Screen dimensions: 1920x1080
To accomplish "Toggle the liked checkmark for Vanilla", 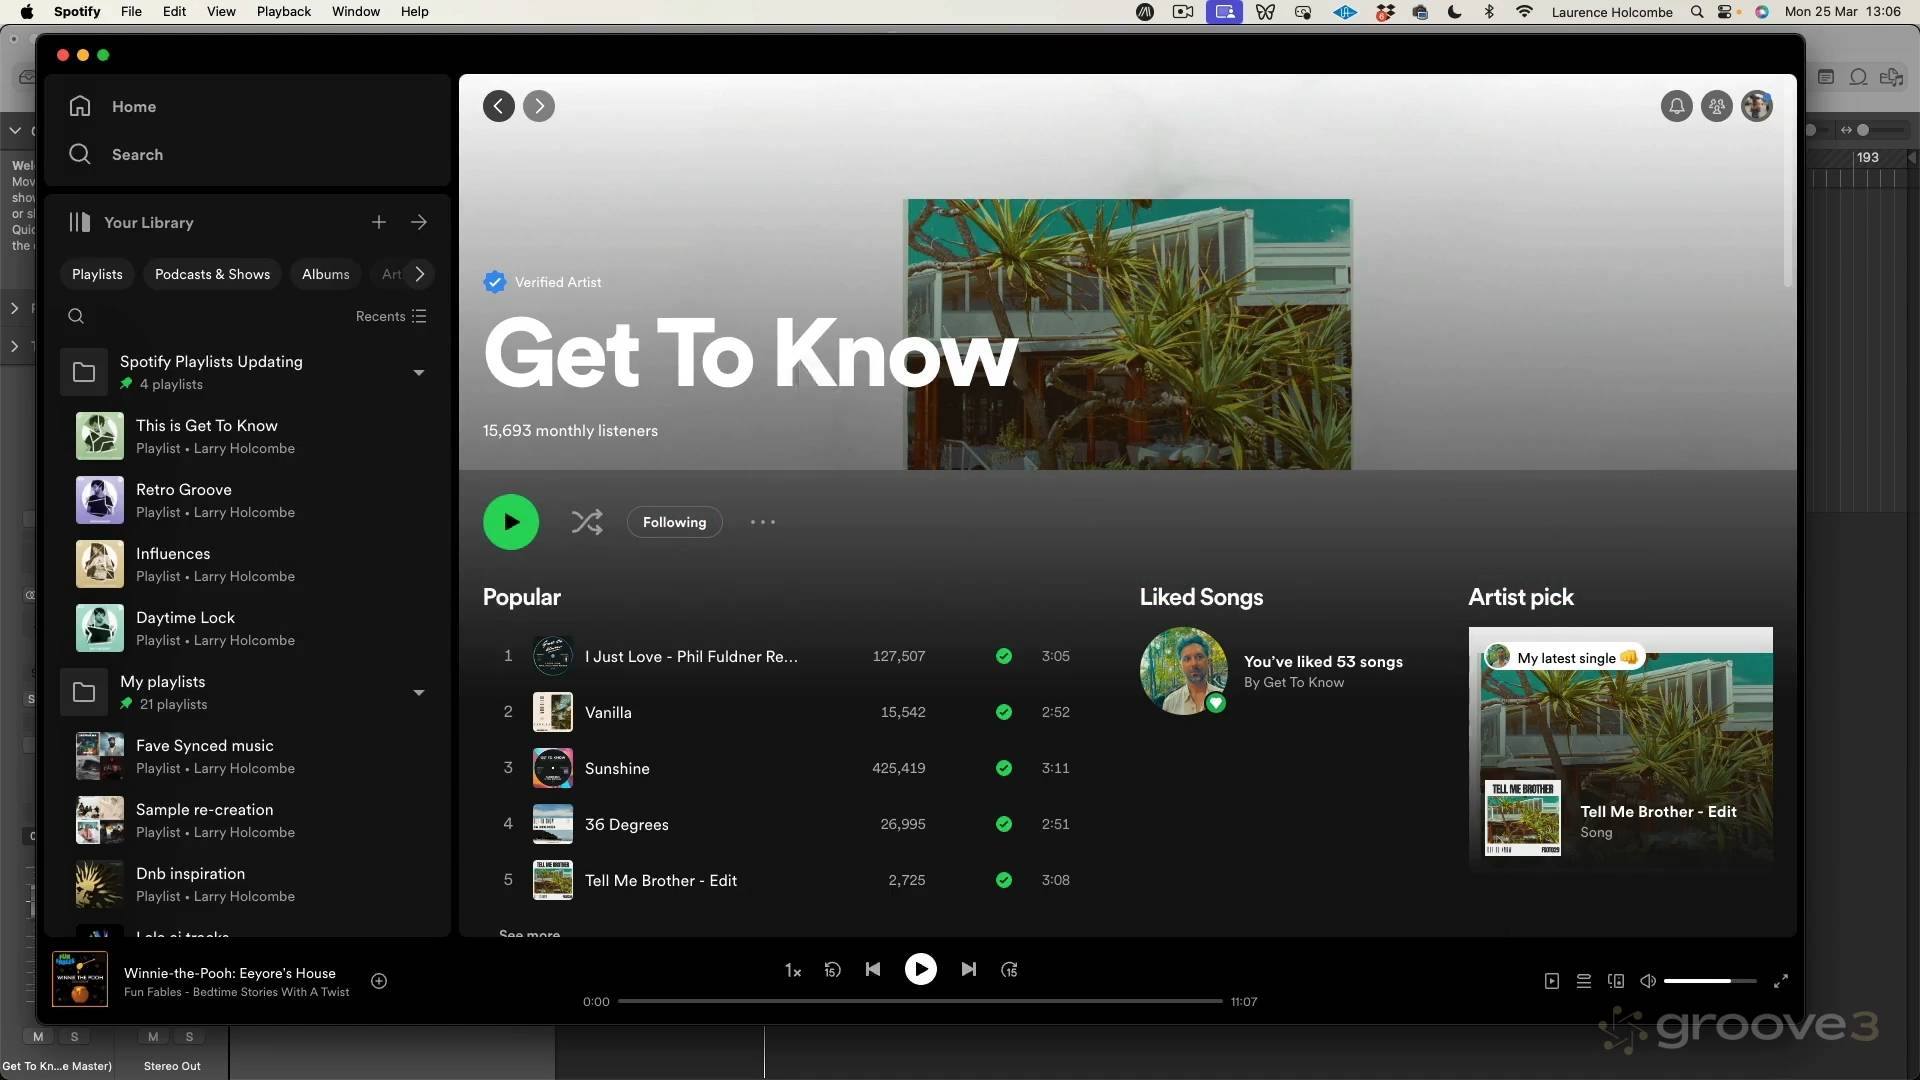I will pos(1004,712).
